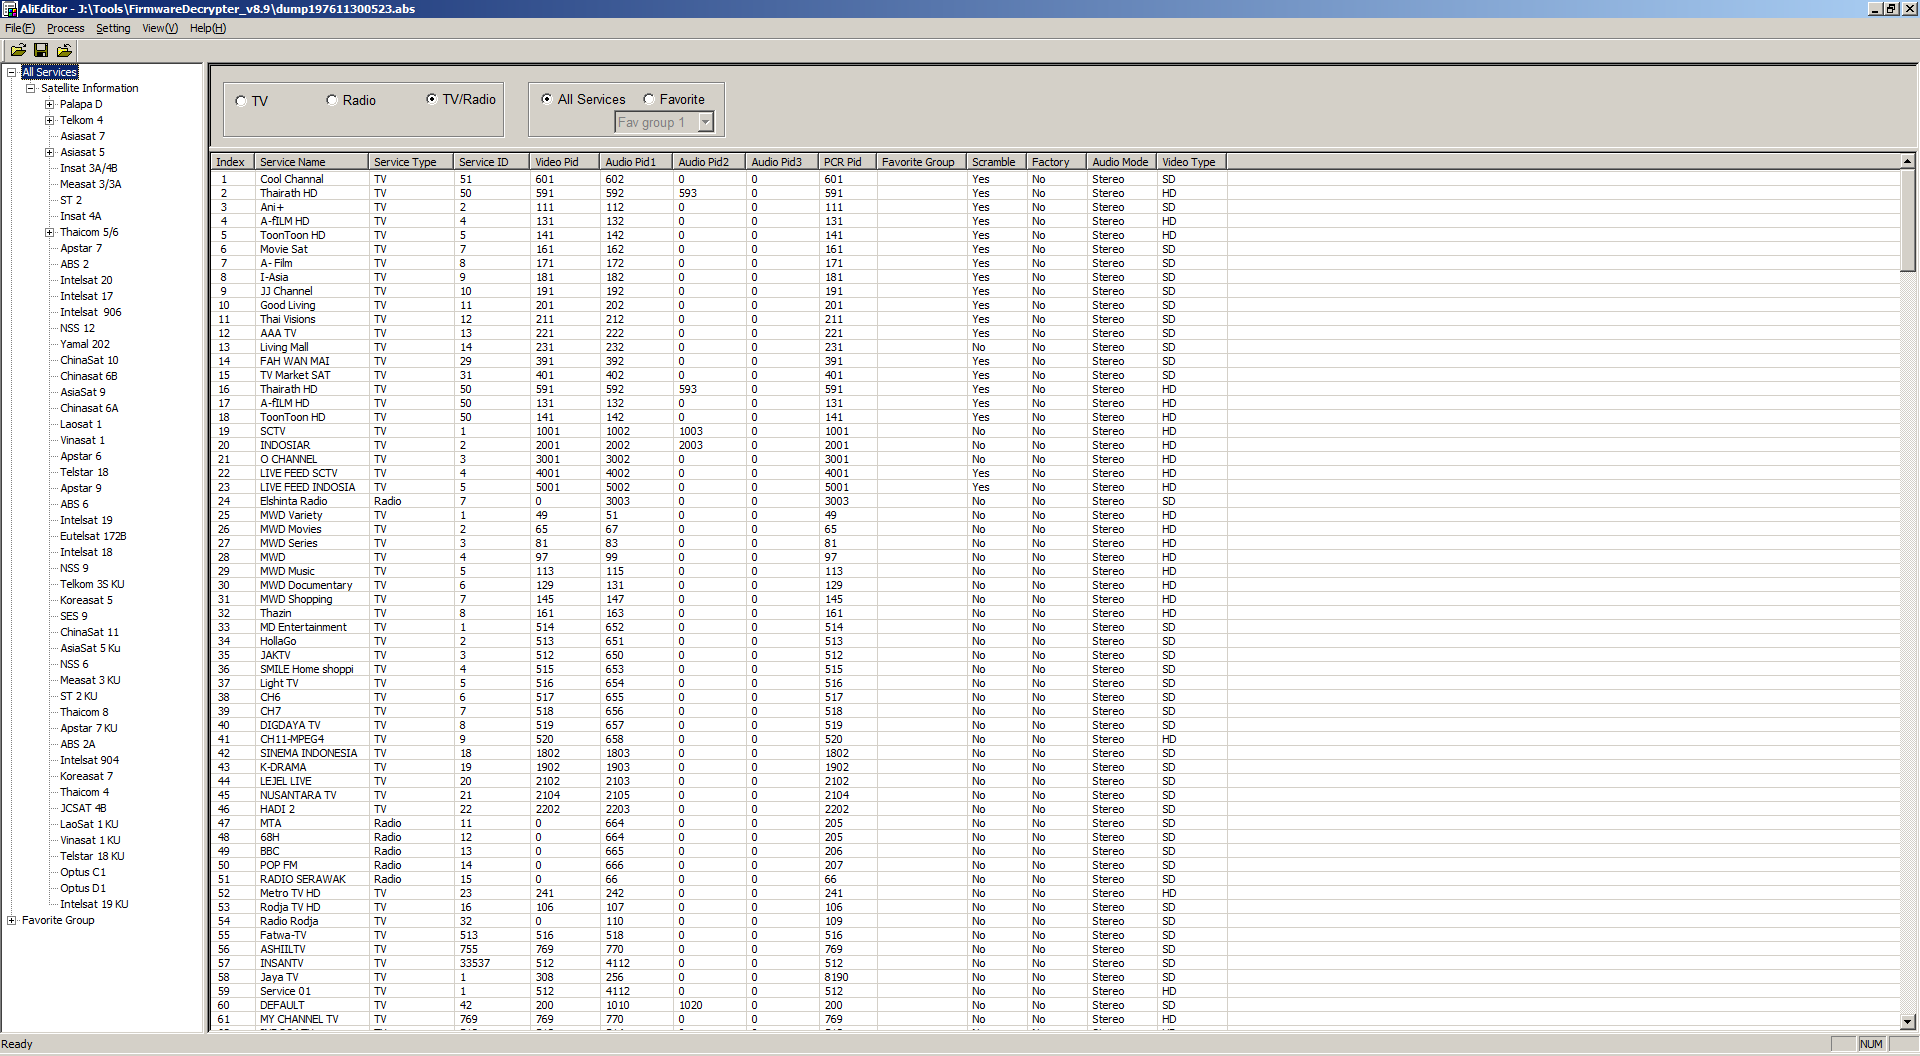1920x1056 pixels.
Task: Click the NUM indicator in status bar
Action: click(x=1871, y=1044)
